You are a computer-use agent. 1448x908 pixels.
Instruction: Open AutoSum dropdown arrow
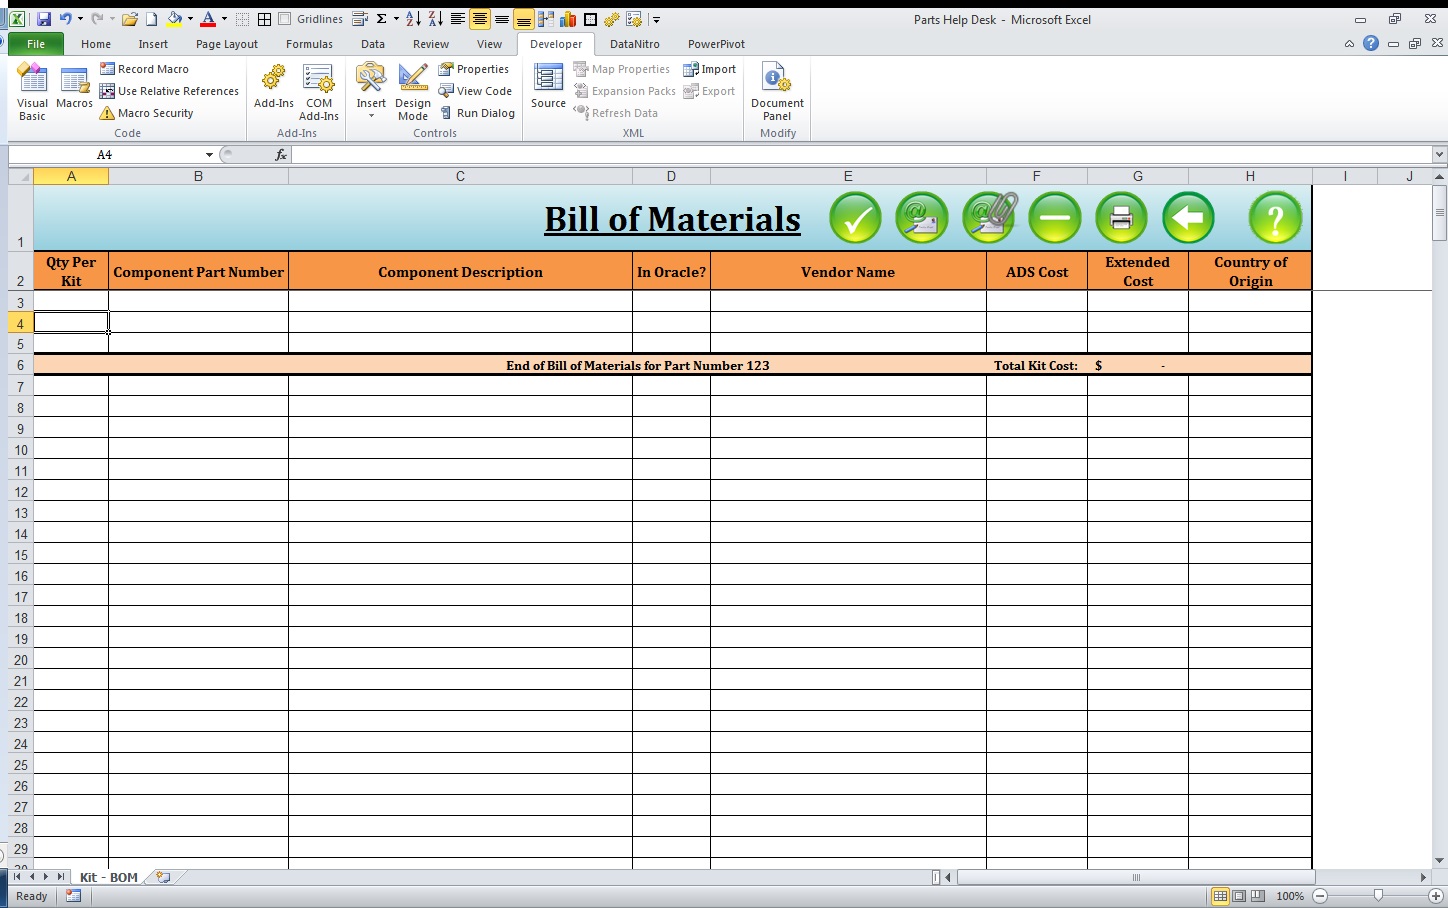(x=396, y=19)
